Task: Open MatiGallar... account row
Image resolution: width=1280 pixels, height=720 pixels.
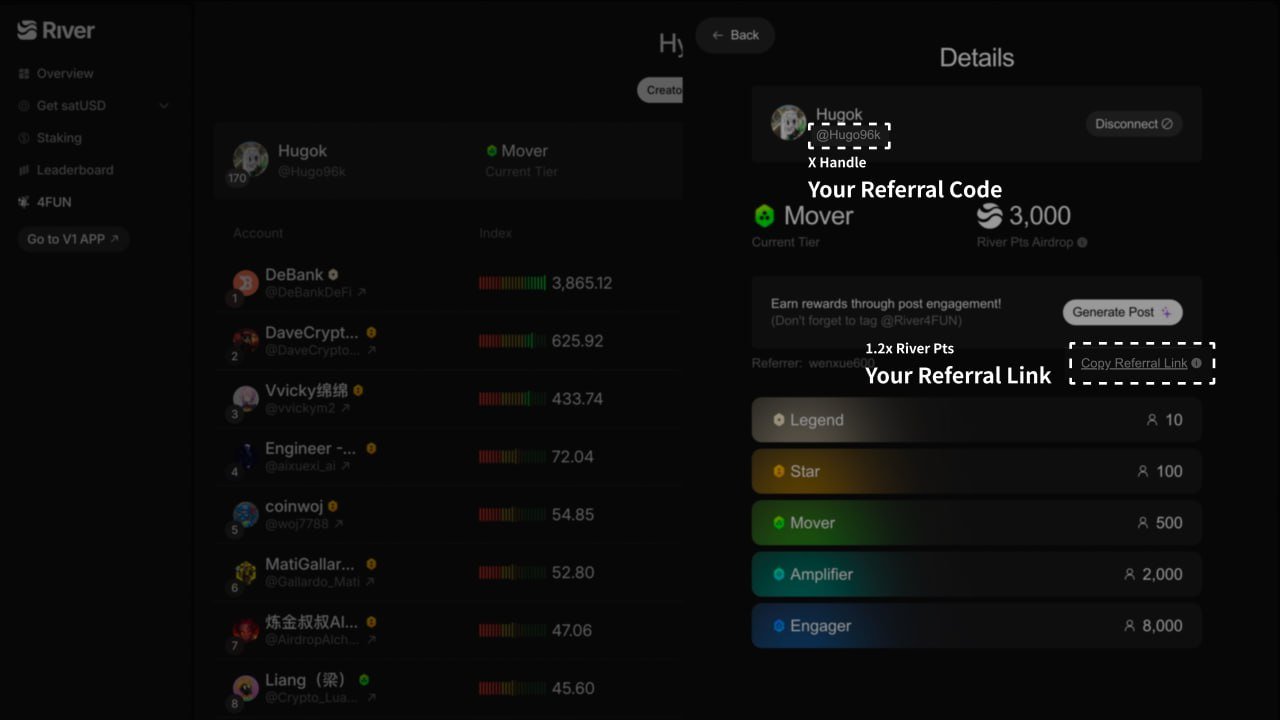Action: click(448, 573)
